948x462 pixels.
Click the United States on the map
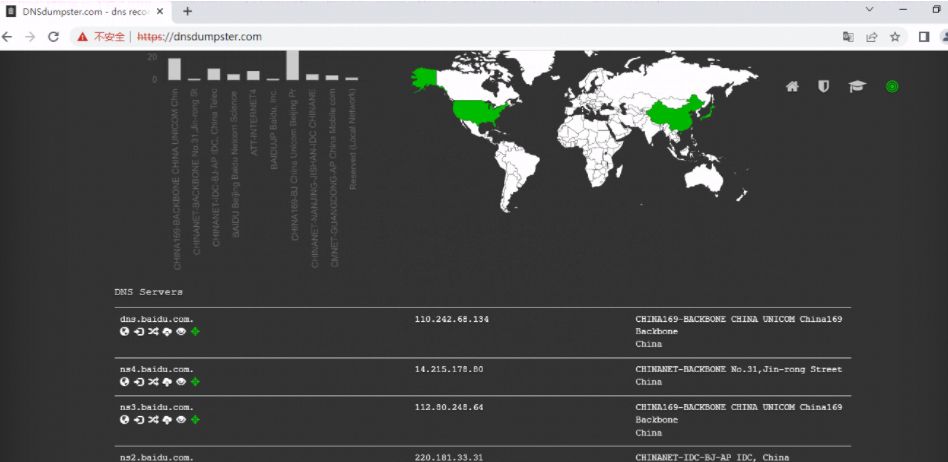479,112
